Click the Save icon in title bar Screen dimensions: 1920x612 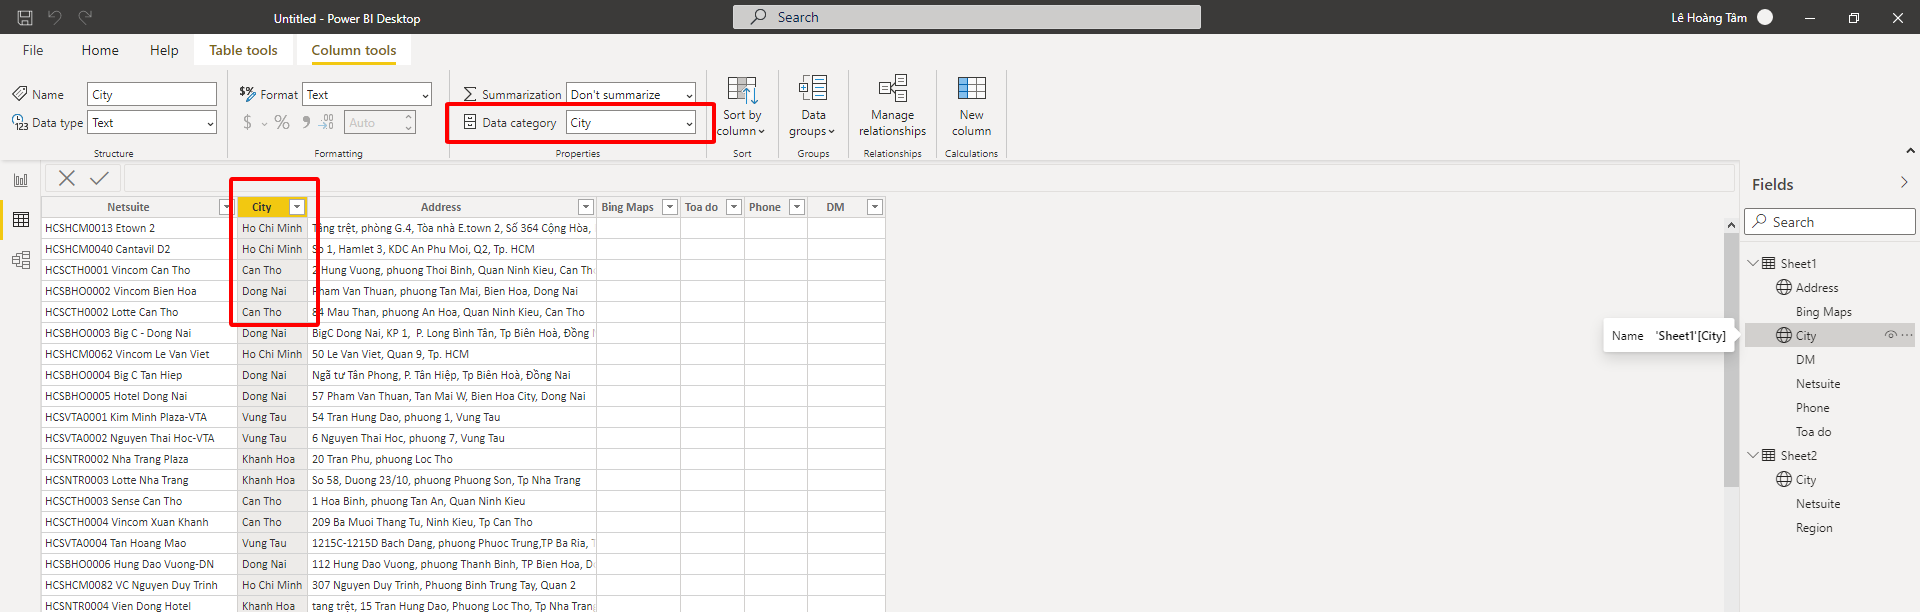pyautogui.click(x=25, y=17)
